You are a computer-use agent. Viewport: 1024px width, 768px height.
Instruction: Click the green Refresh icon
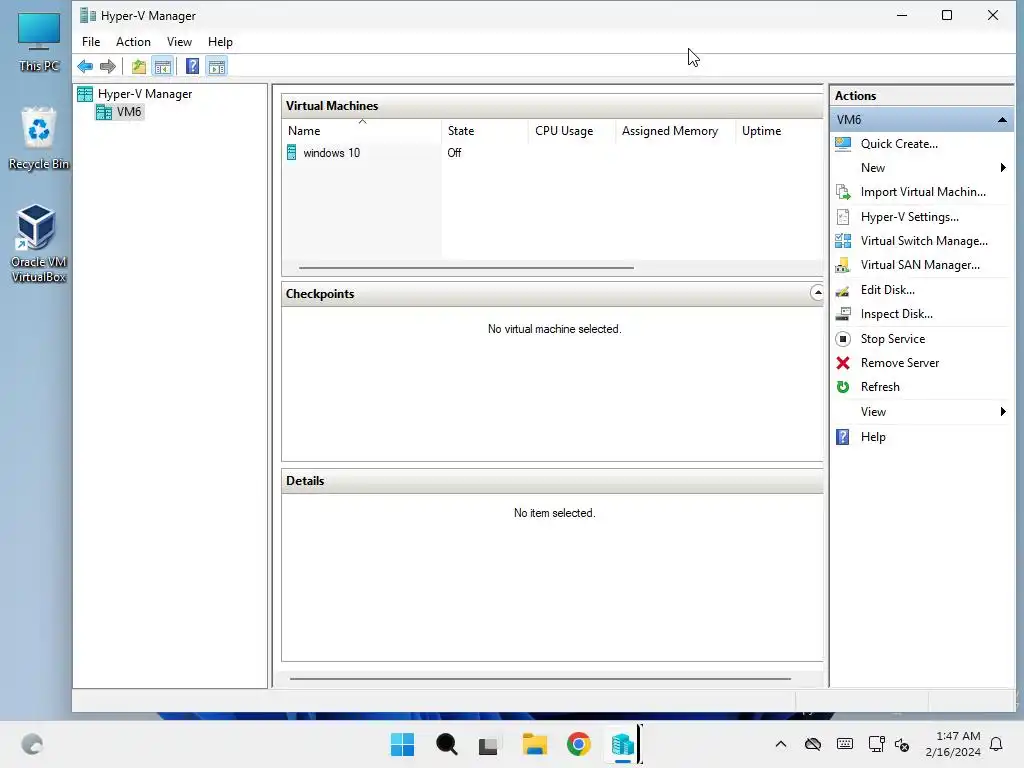pos(843,387)
